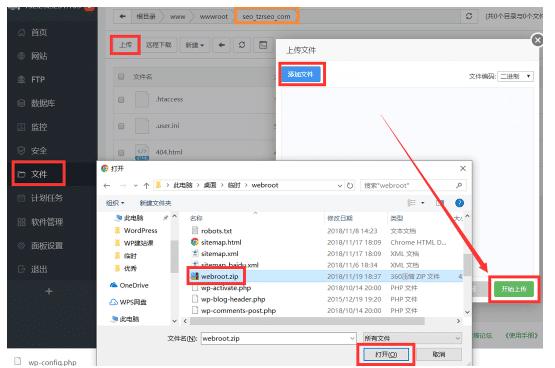Select webroot.zip in file list
Screen dimensions: 555x368
(x=219, y=276)
